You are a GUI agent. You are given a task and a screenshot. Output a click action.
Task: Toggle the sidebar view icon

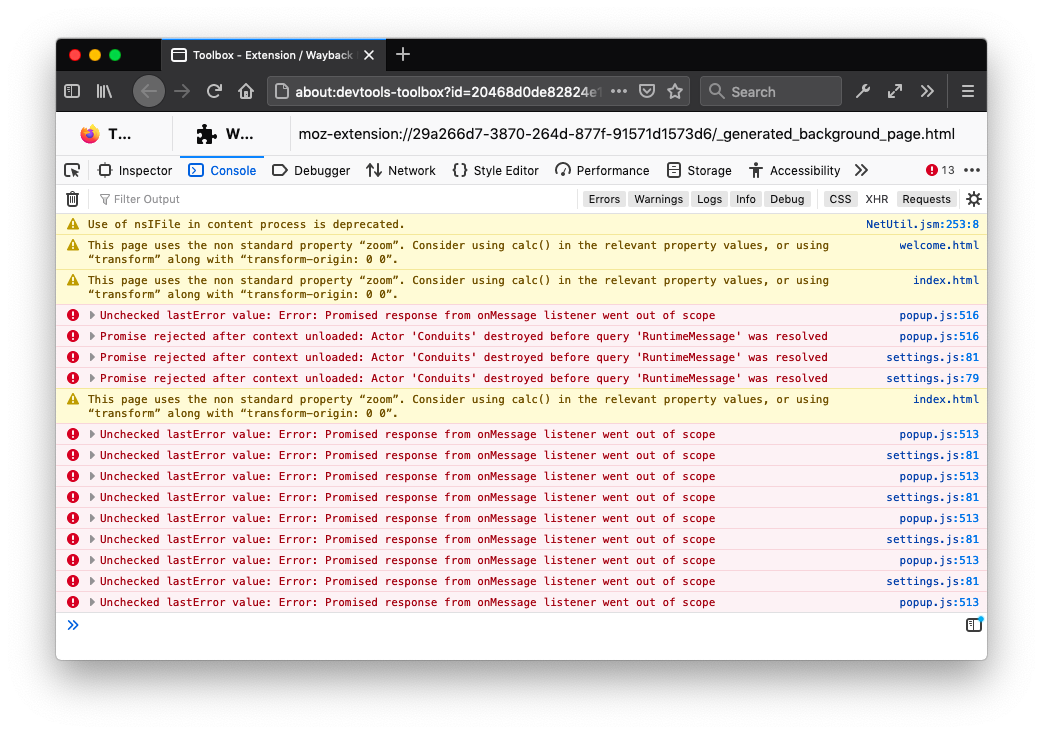(x=72, y=91)
